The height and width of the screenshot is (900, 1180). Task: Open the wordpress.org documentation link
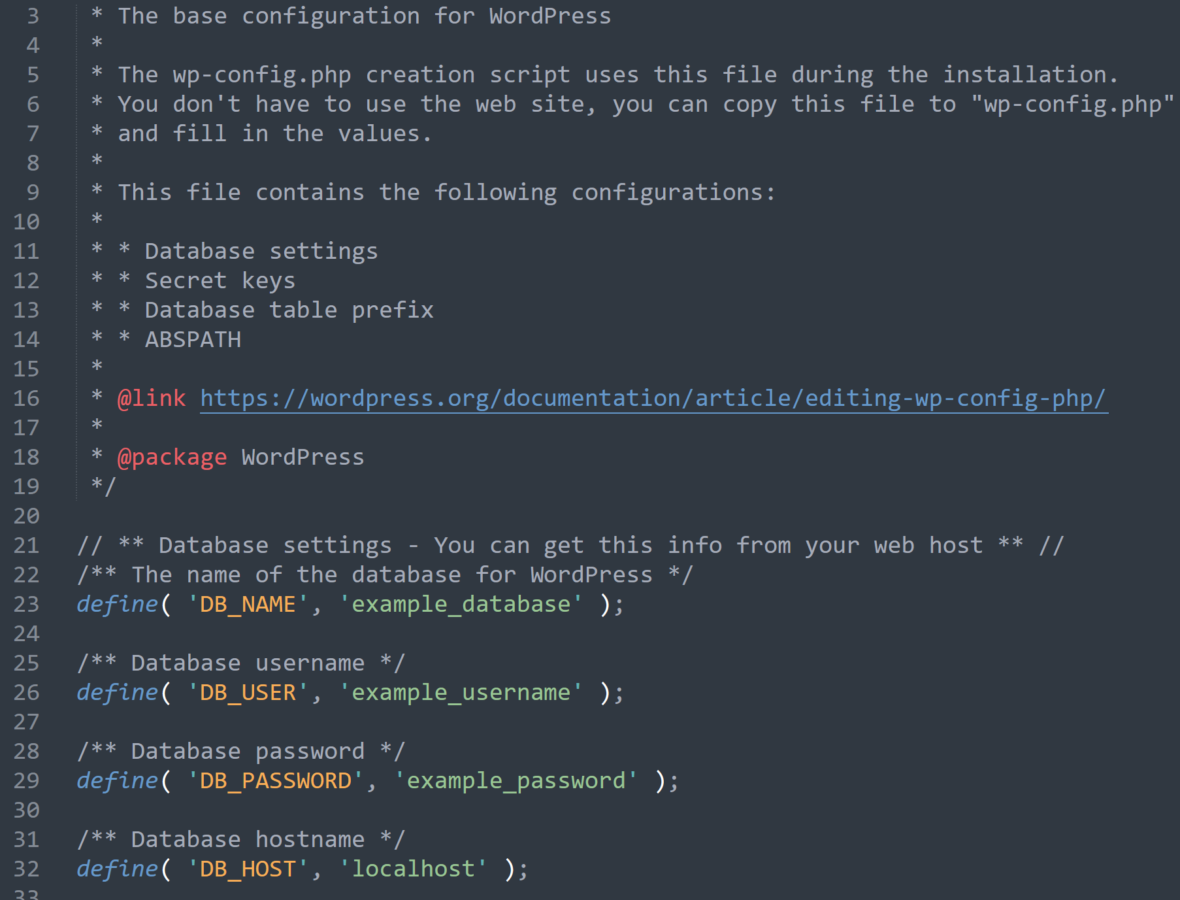[653, 398]
